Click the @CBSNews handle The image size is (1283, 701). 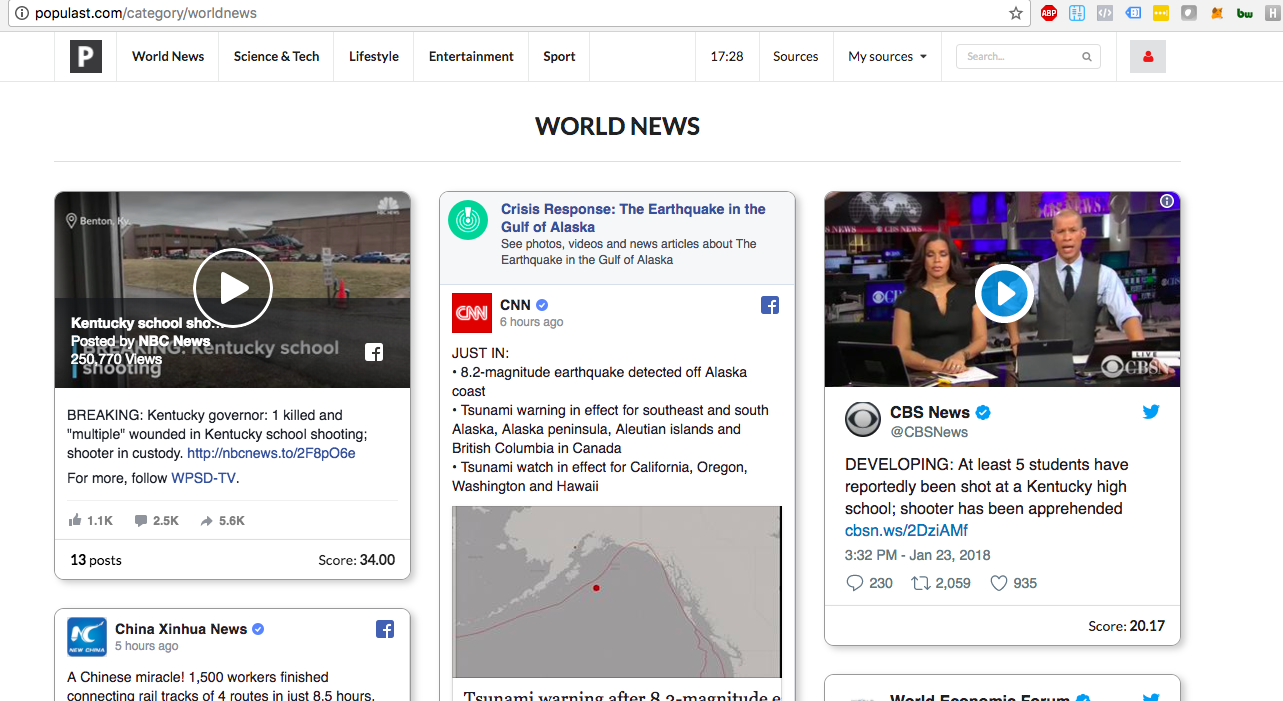tap(929, 432)
